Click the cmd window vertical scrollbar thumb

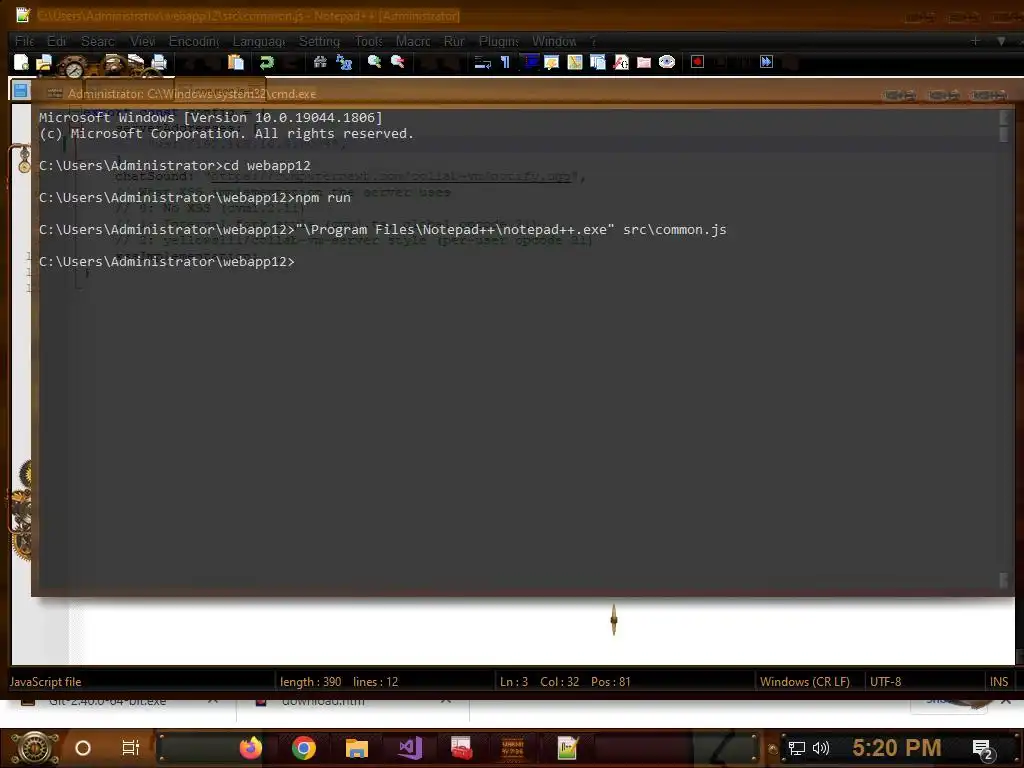tap(1004, 133)
